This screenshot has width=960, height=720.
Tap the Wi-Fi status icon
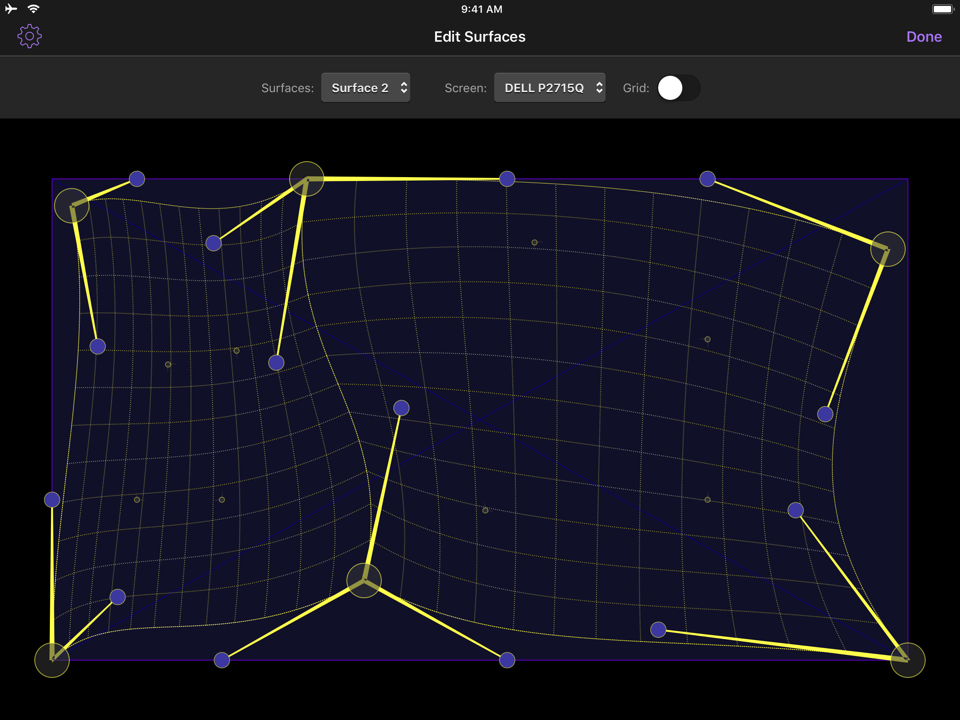click(x=33, y=9)
